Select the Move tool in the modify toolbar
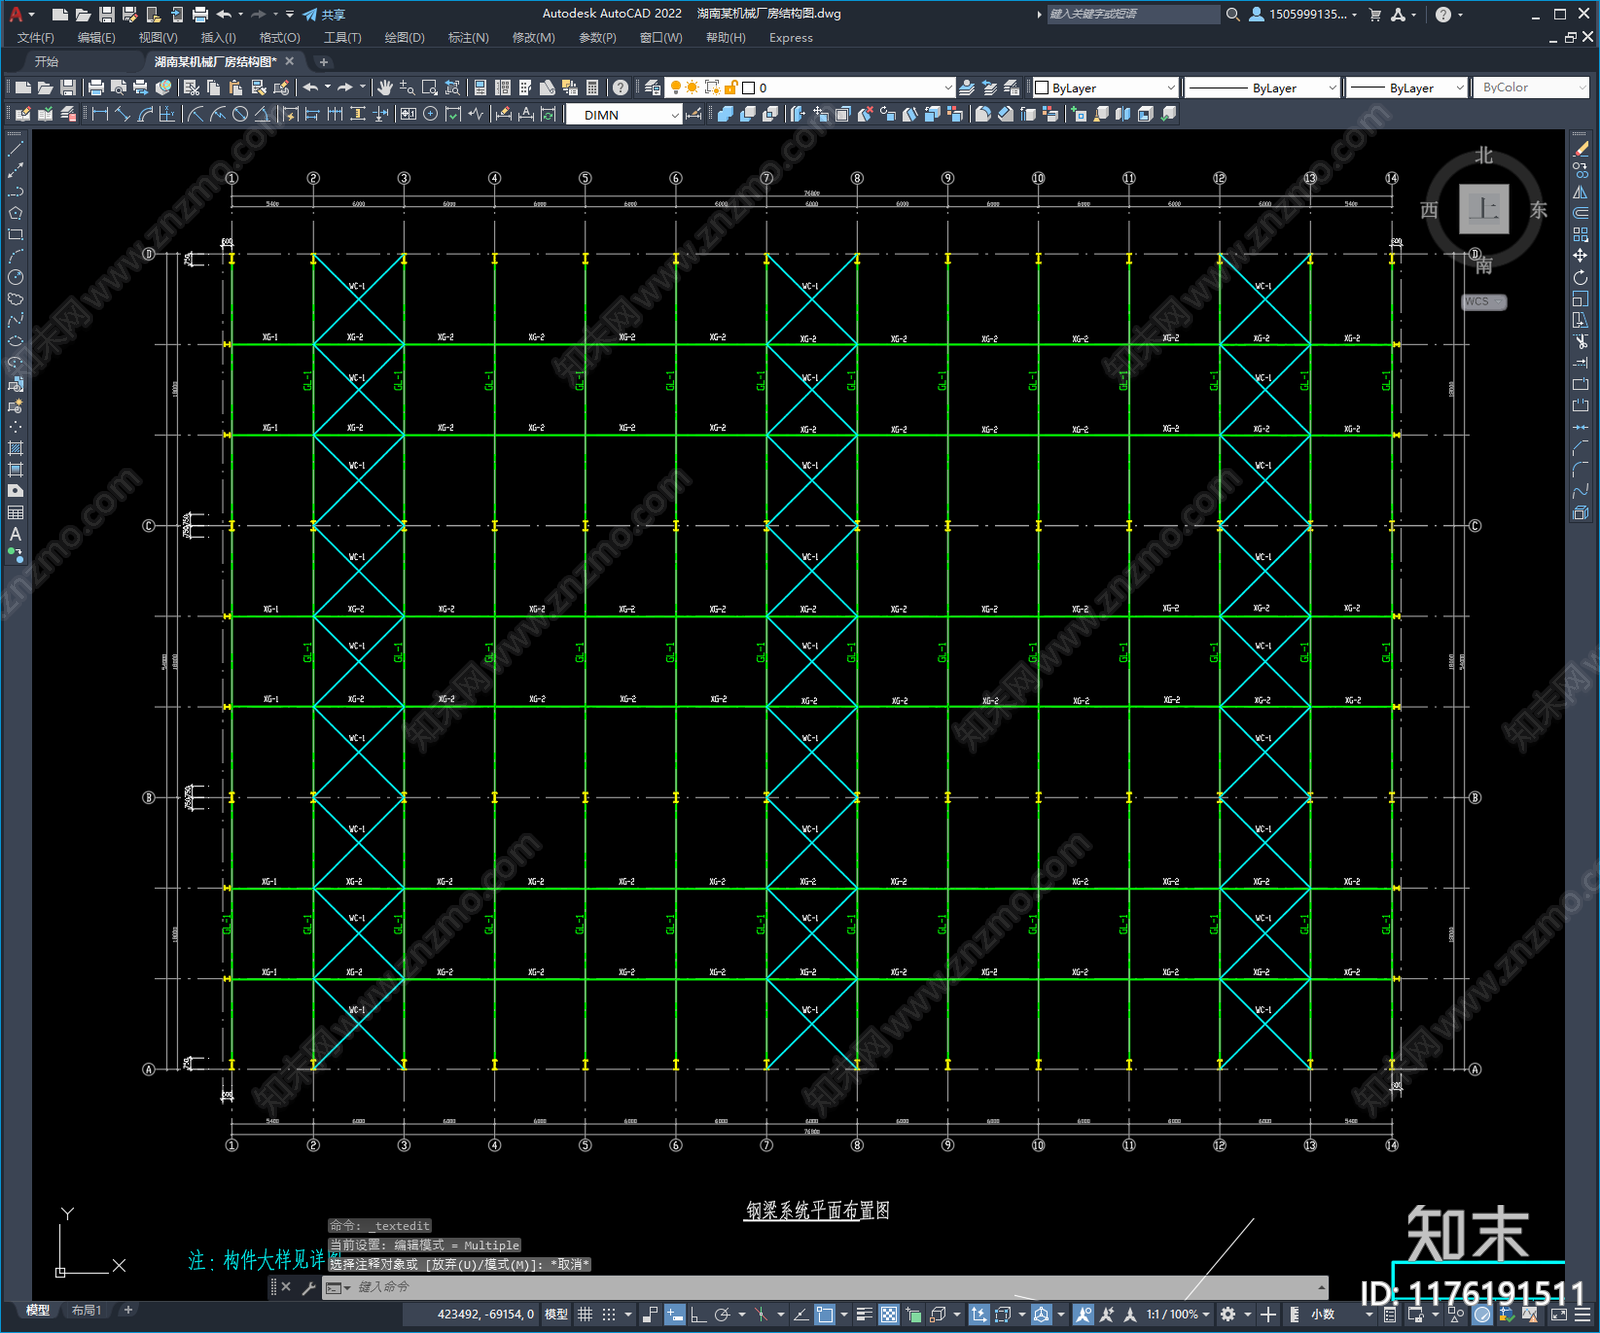 click(x=1580, y=256)
